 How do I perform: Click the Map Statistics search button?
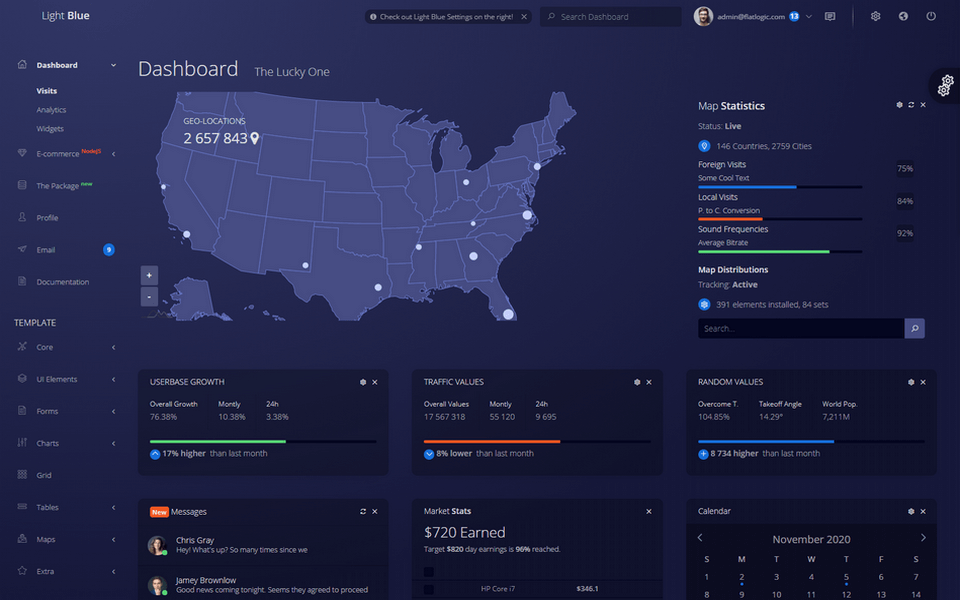point(914,328)
